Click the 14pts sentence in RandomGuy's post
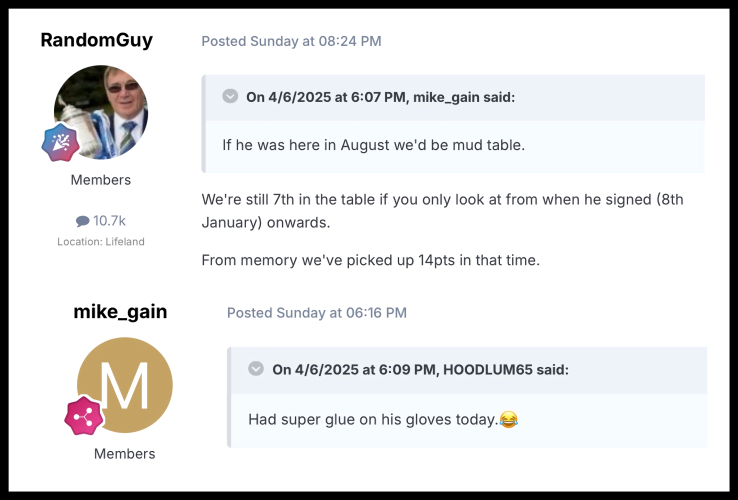This screenshot has width=738, height=500. coord(370,260)
